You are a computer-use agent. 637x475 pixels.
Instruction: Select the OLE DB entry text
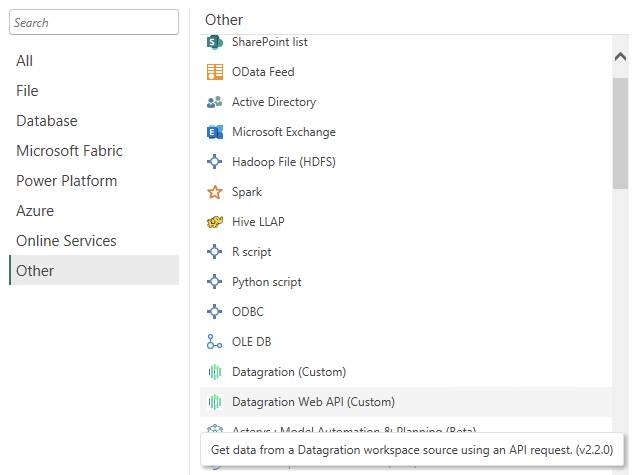coord(251,342)
